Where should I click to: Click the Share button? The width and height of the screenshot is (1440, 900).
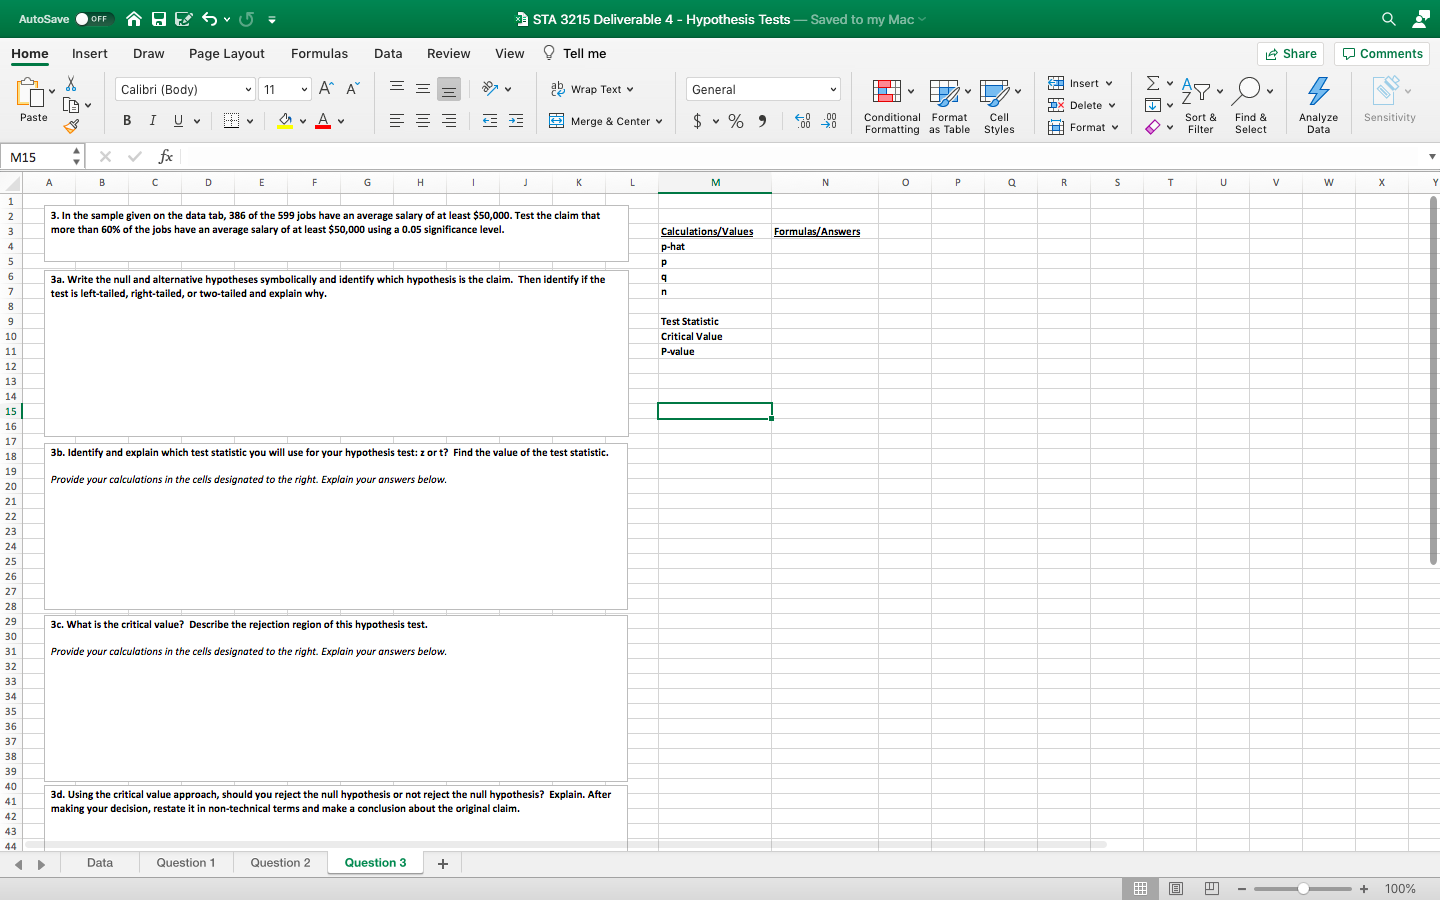[1290, 53]
